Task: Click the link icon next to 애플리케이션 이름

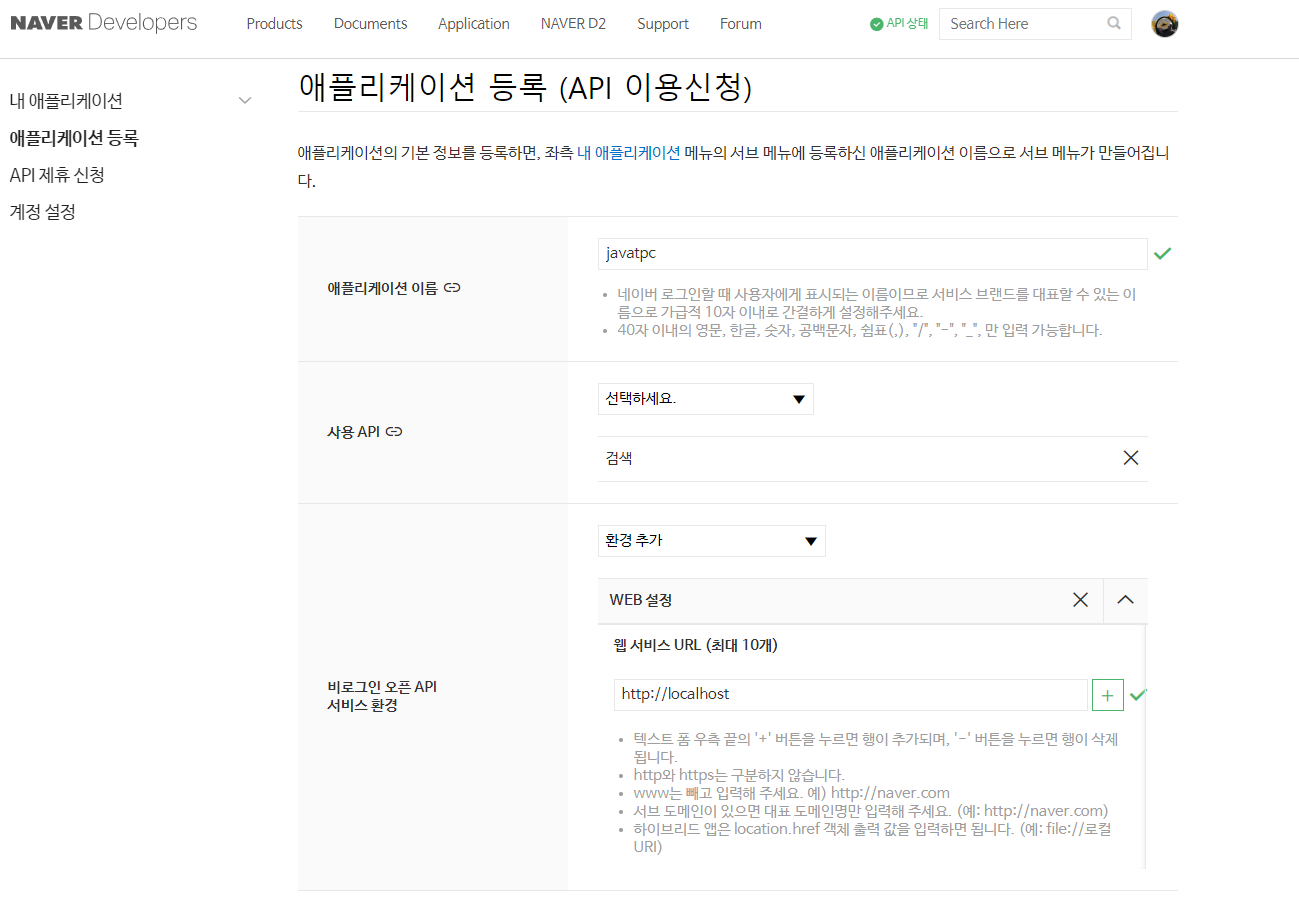Action: coord(452,288)
